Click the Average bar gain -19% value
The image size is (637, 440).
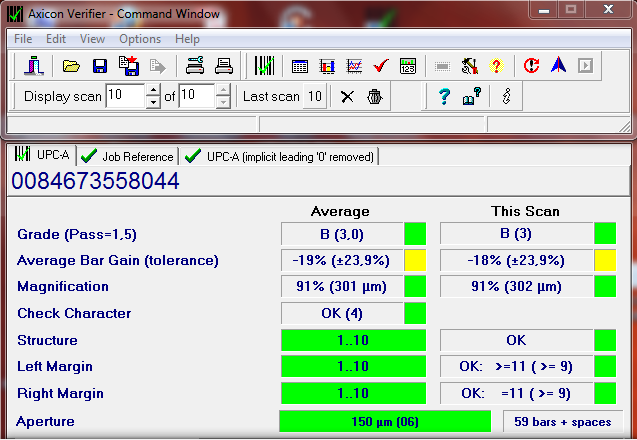(x=342, y=260)
